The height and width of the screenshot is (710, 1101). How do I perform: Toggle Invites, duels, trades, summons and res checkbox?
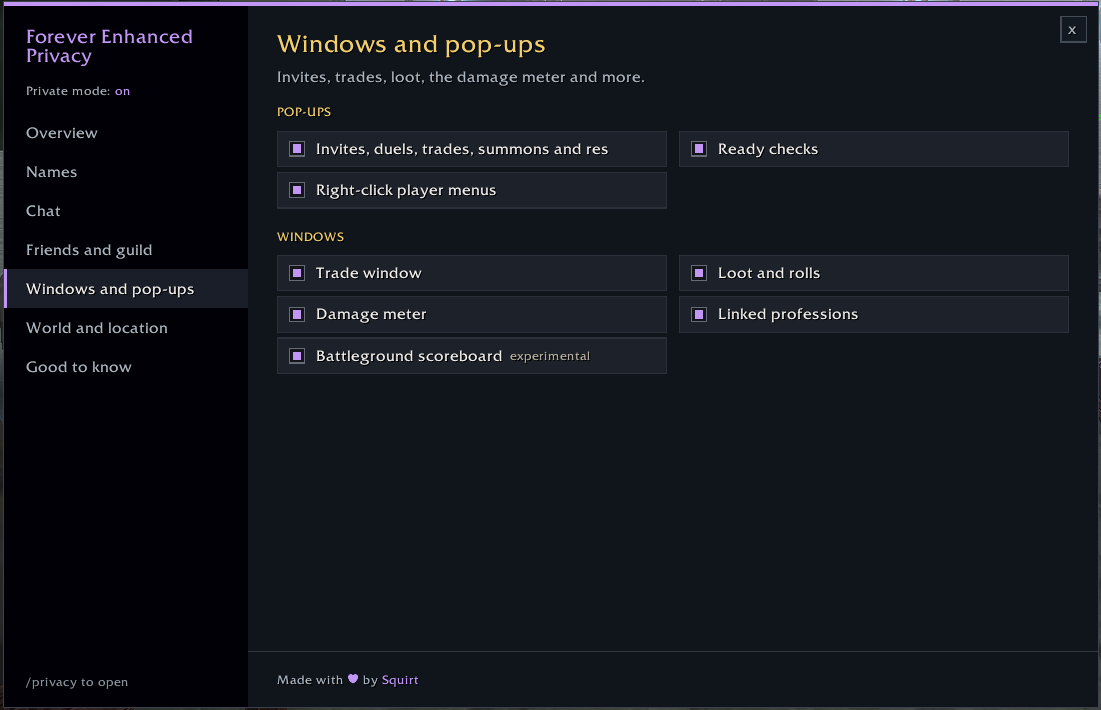point(297,149)
